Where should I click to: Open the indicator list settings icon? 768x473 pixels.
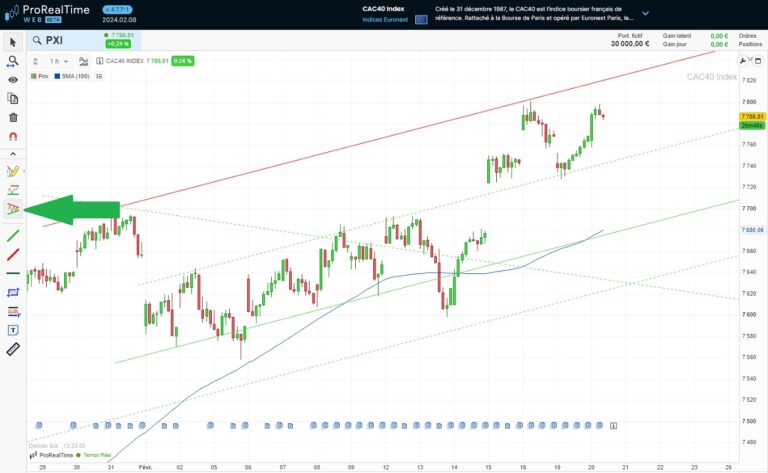99,76
